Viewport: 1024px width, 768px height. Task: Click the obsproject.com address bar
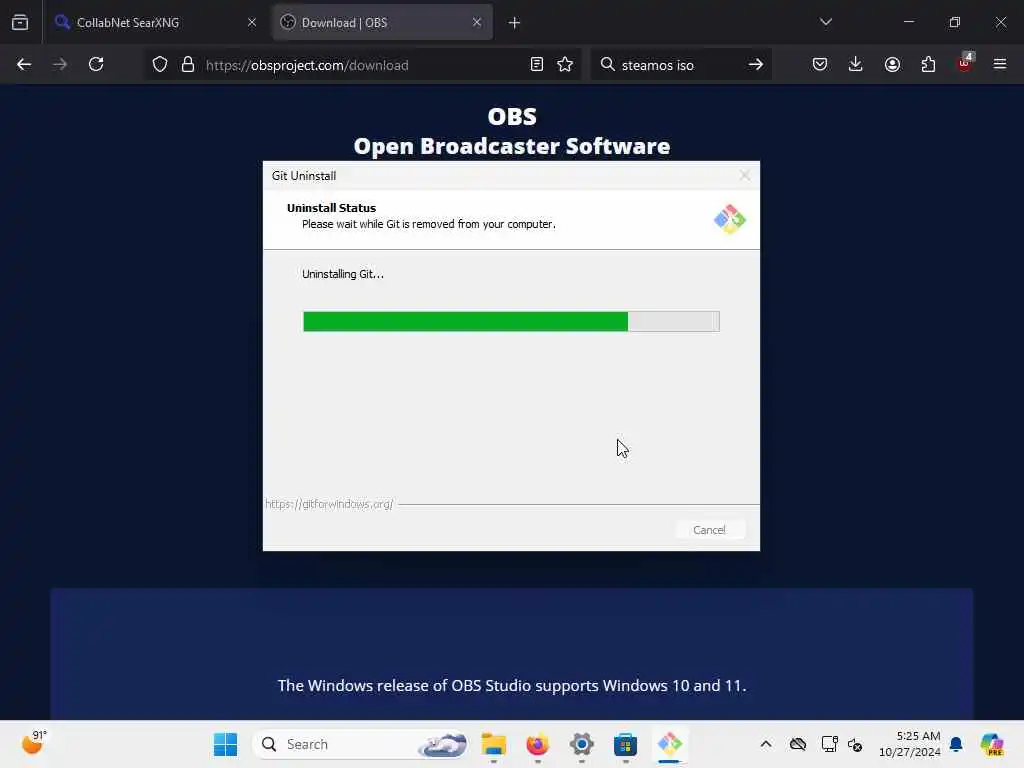click(362, 65)
